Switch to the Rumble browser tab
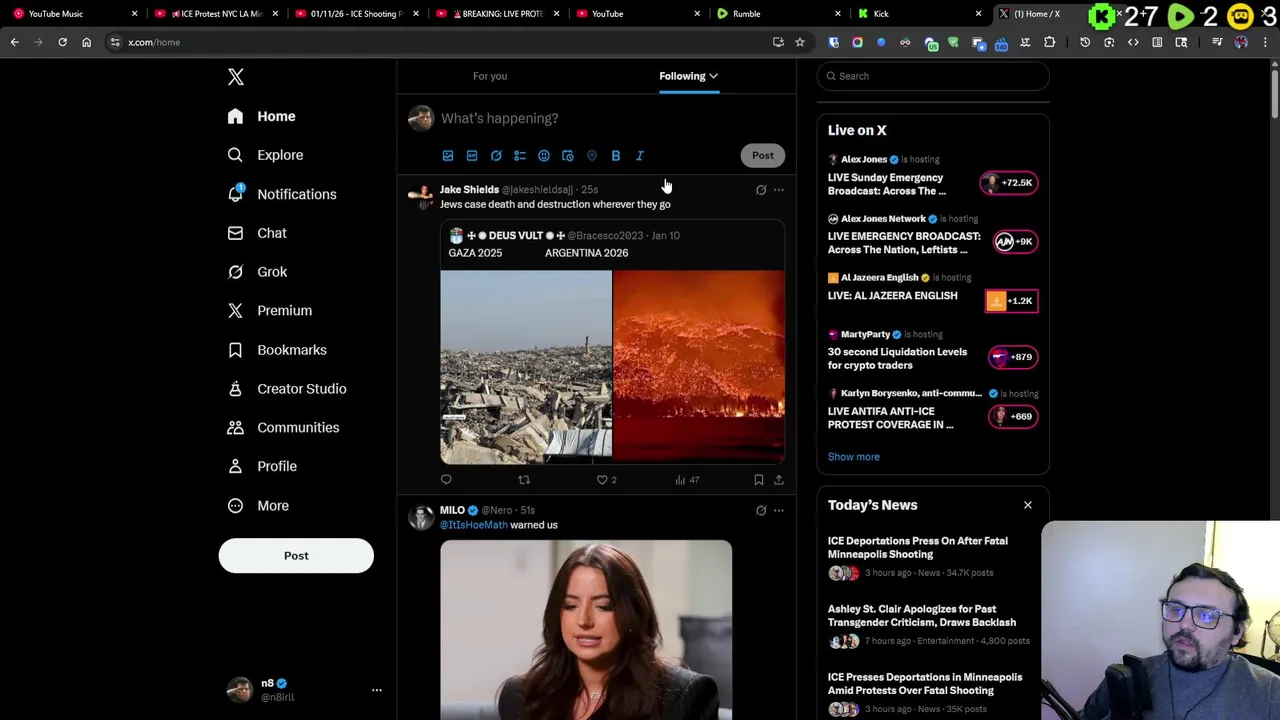This screenshot has width=1280, height=720. coord(779,14)
